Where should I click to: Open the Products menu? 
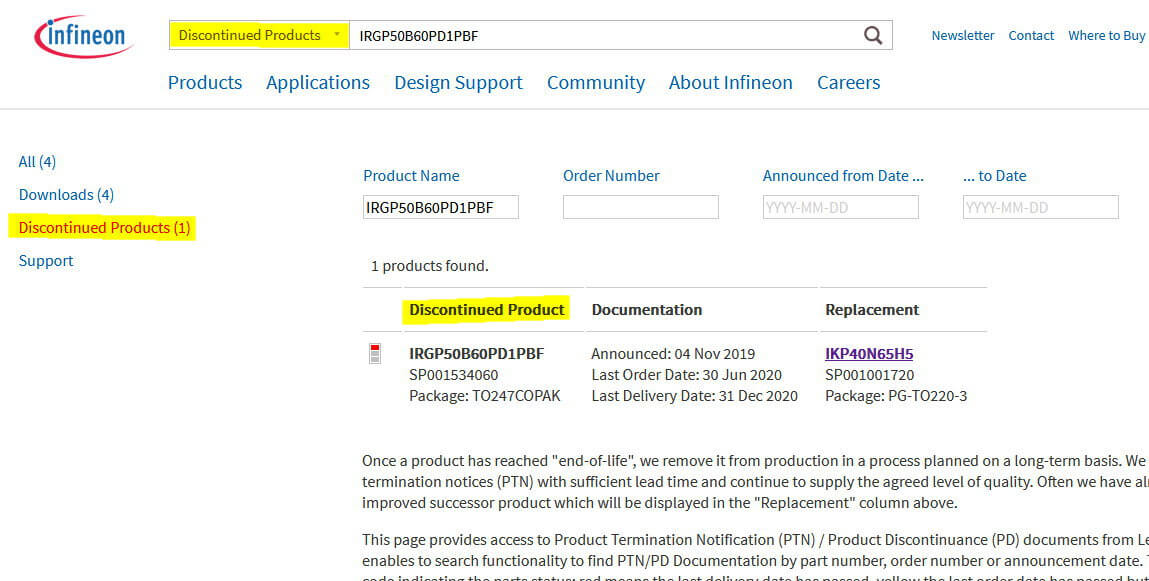pos(205,82)
